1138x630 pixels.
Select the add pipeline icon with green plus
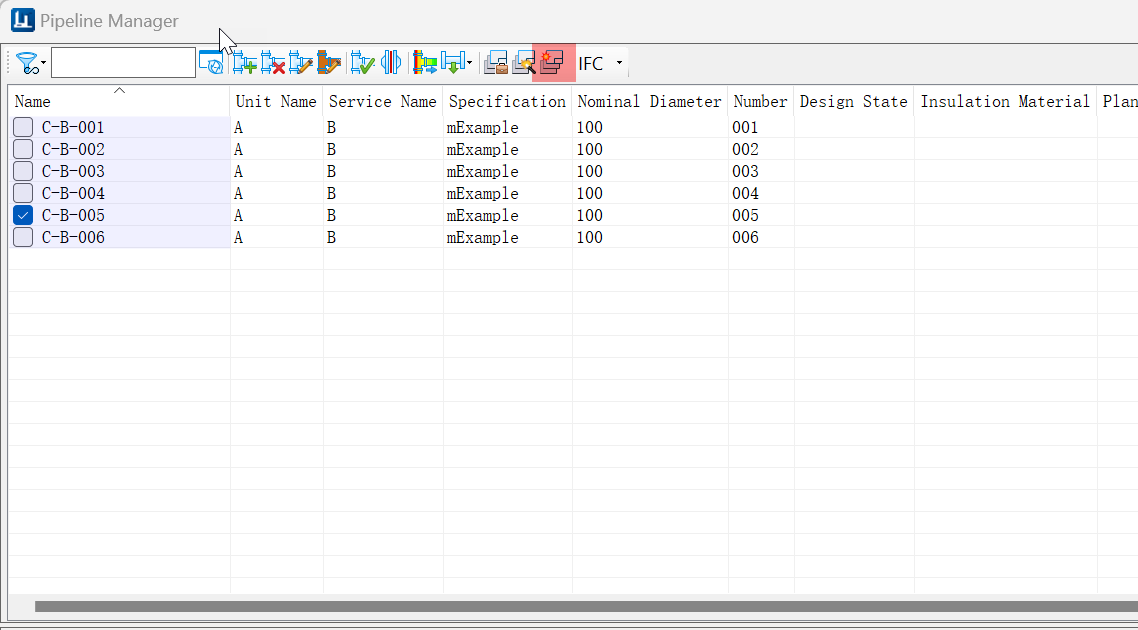(243, 62)
